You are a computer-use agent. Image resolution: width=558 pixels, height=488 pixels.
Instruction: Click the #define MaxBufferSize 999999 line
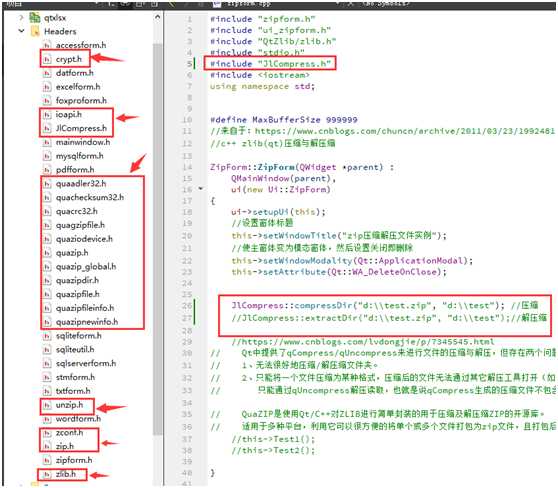point(284,120)
